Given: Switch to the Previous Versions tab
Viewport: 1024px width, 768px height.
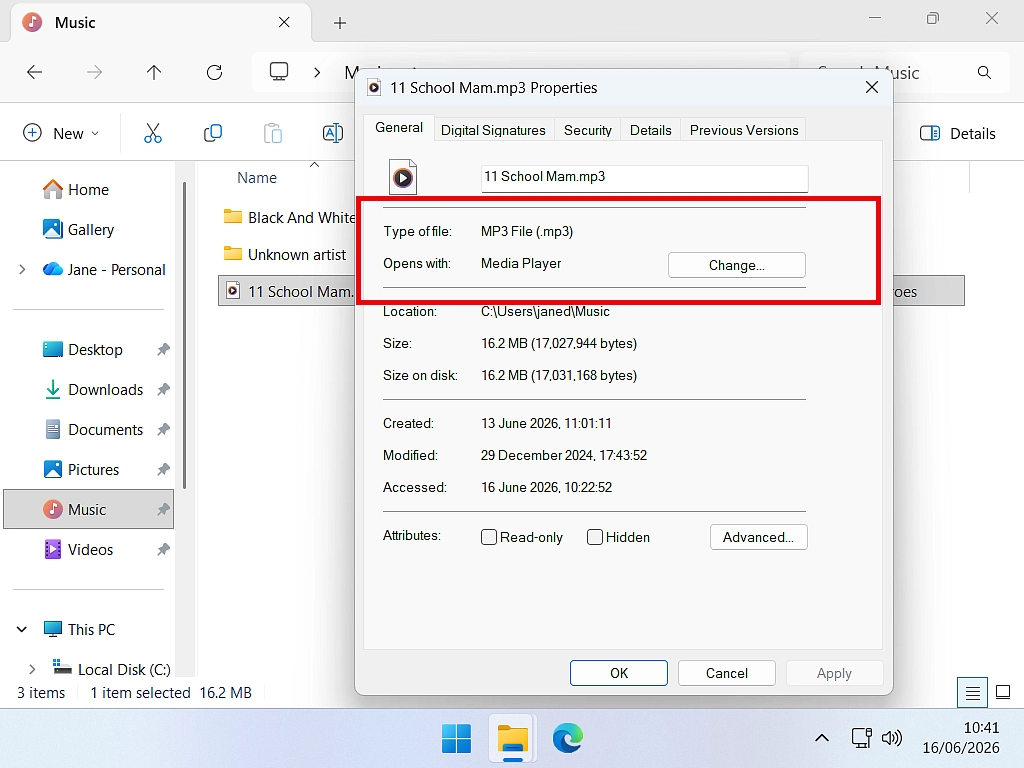Looking at the screenshot, I should [x=744, y=130].
